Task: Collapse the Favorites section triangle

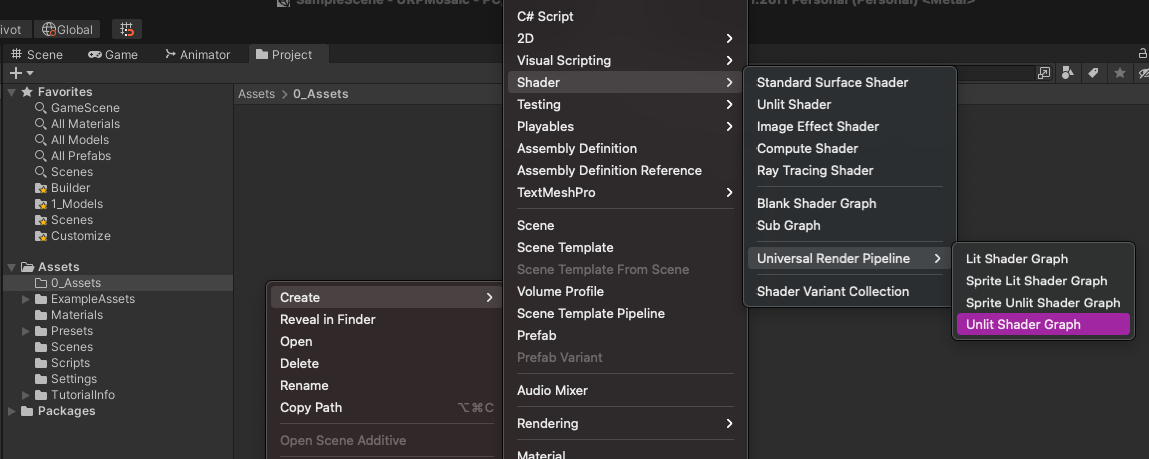Action: pyautogui.click(x=12, y=92)
